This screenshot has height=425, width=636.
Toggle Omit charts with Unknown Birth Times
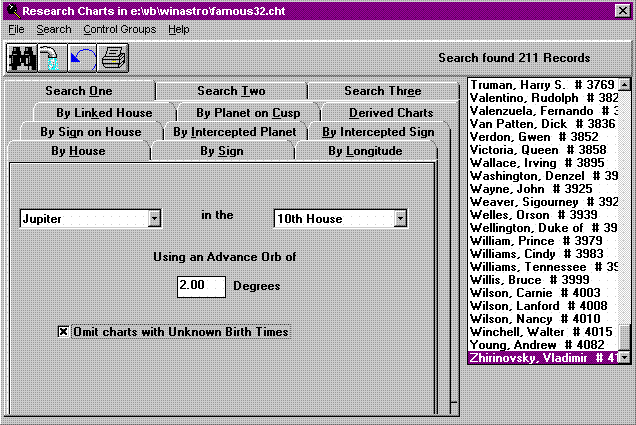[64, 331]
